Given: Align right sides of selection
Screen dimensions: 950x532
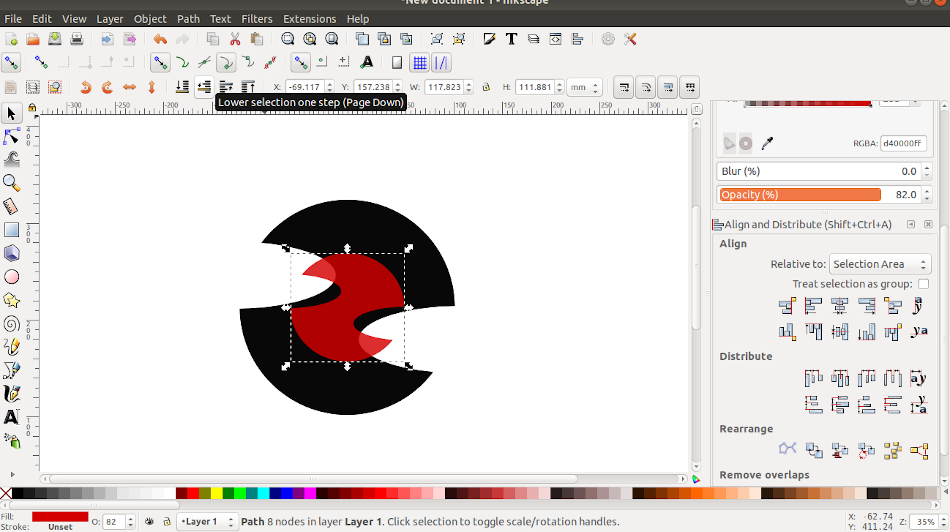Looking at the screenshot, I should click(x=866, y=306).
